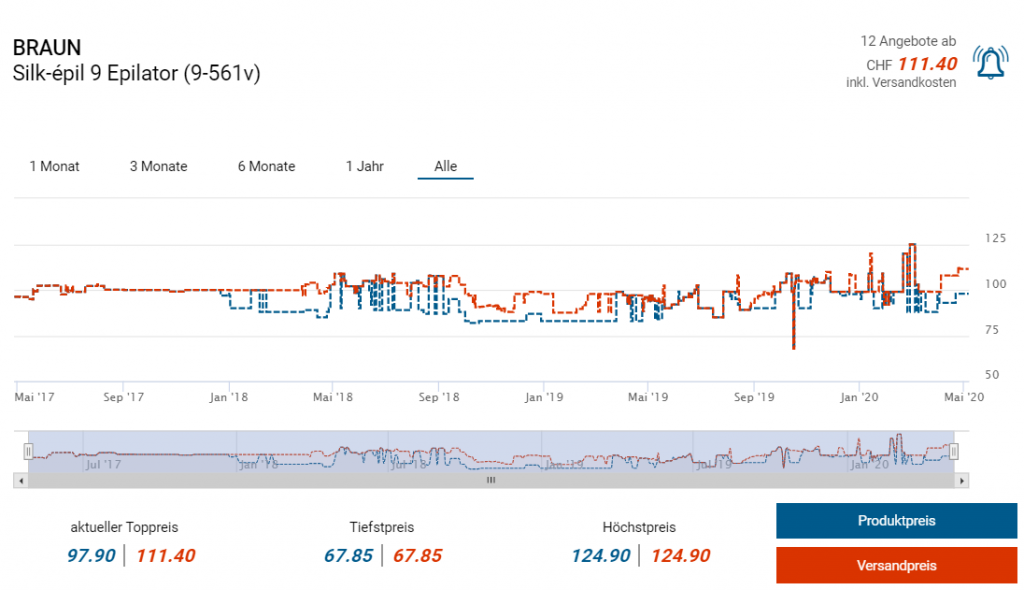
Task: Click the navigator scrollbar center grip
Action: point(491,480)
